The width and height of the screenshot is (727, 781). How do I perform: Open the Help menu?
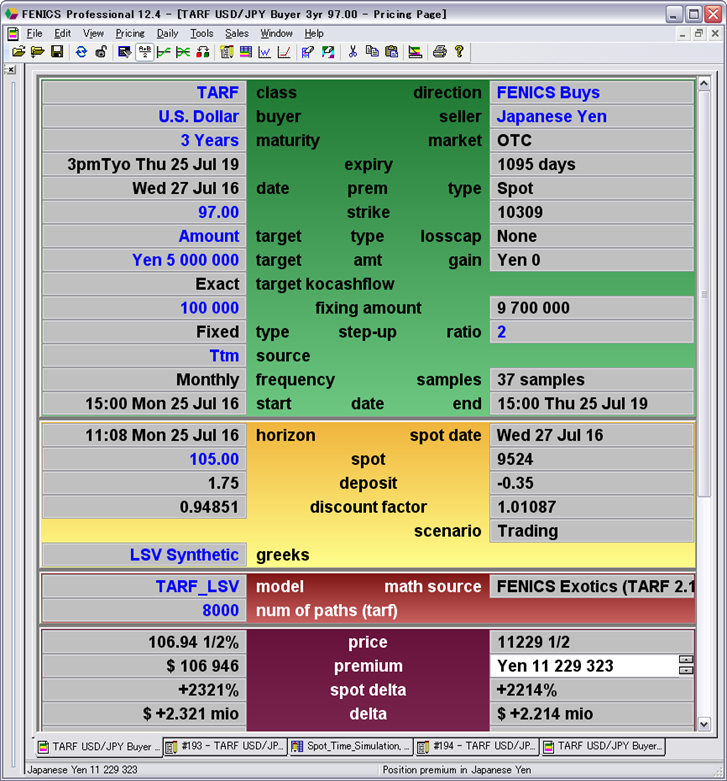coord(314,33)
